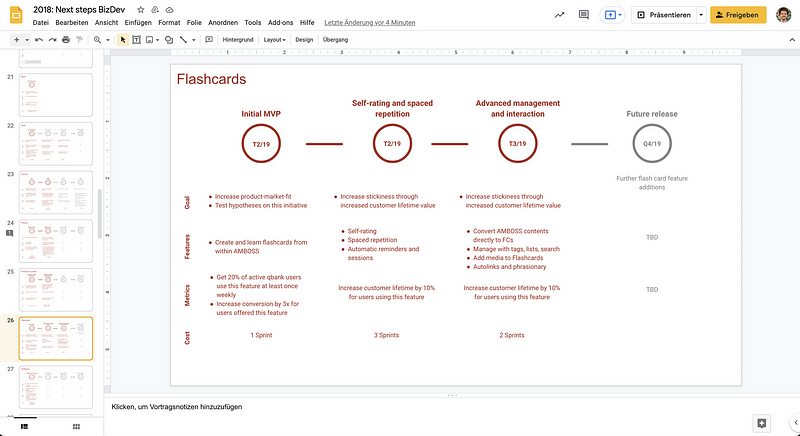Viewport: 800px width, 436px height.
Task: Open the Folie menu
Action: (194, 22)
